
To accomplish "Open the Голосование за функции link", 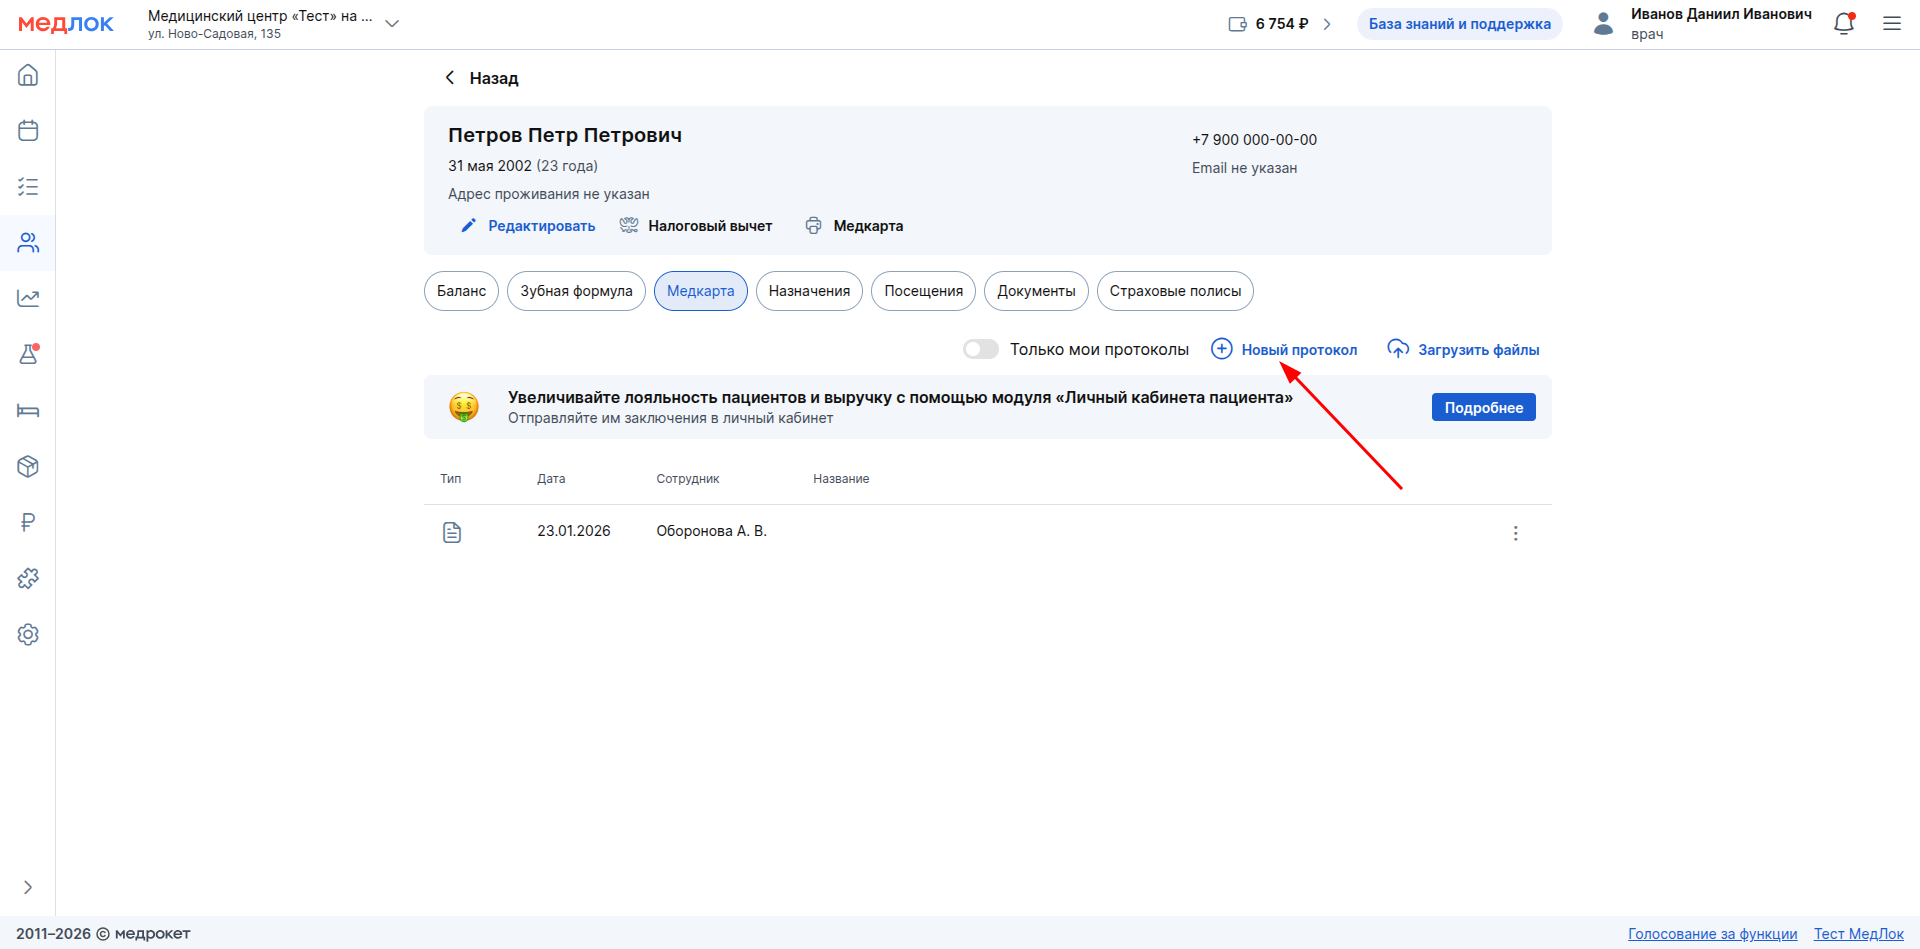I will click(x=1712, y=933).
